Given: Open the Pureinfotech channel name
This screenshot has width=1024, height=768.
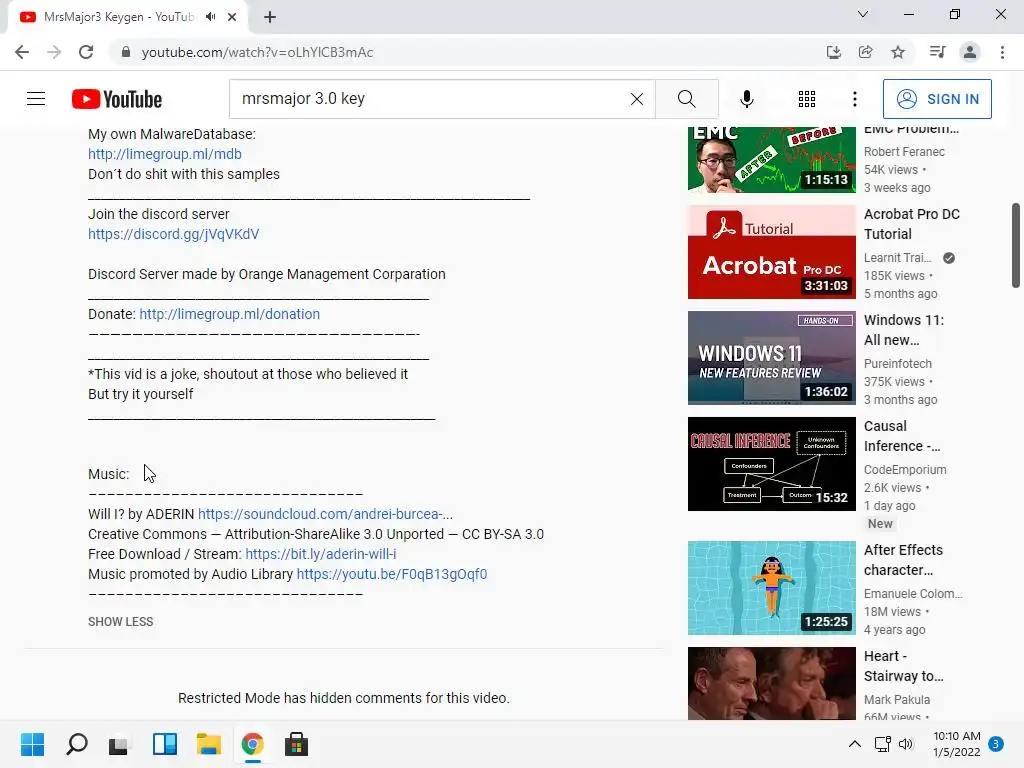Looking at the screenshot, I should coord(898,364).
